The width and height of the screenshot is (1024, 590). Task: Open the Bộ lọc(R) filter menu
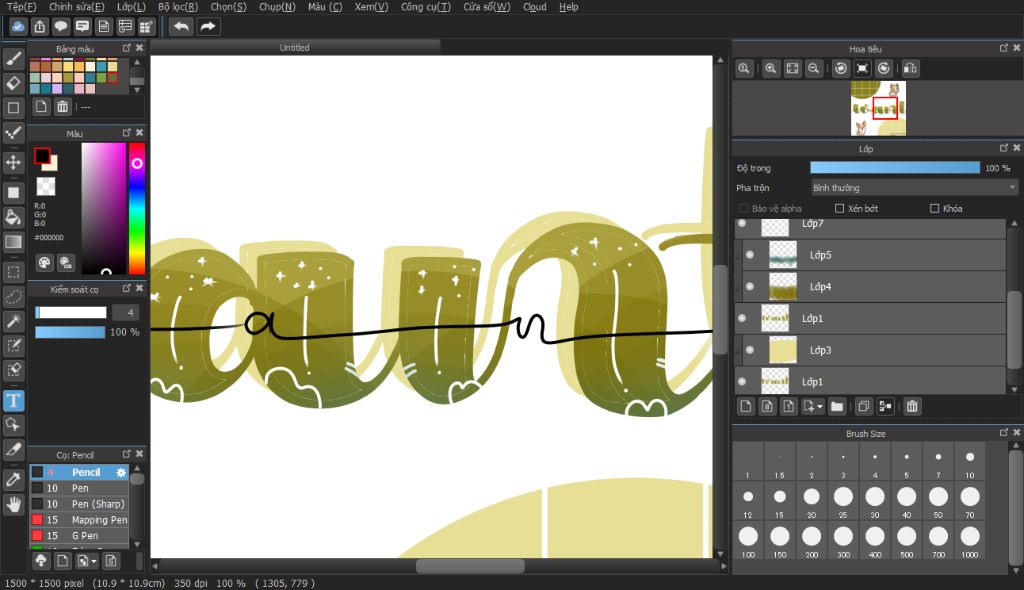[x=178, y=7]
